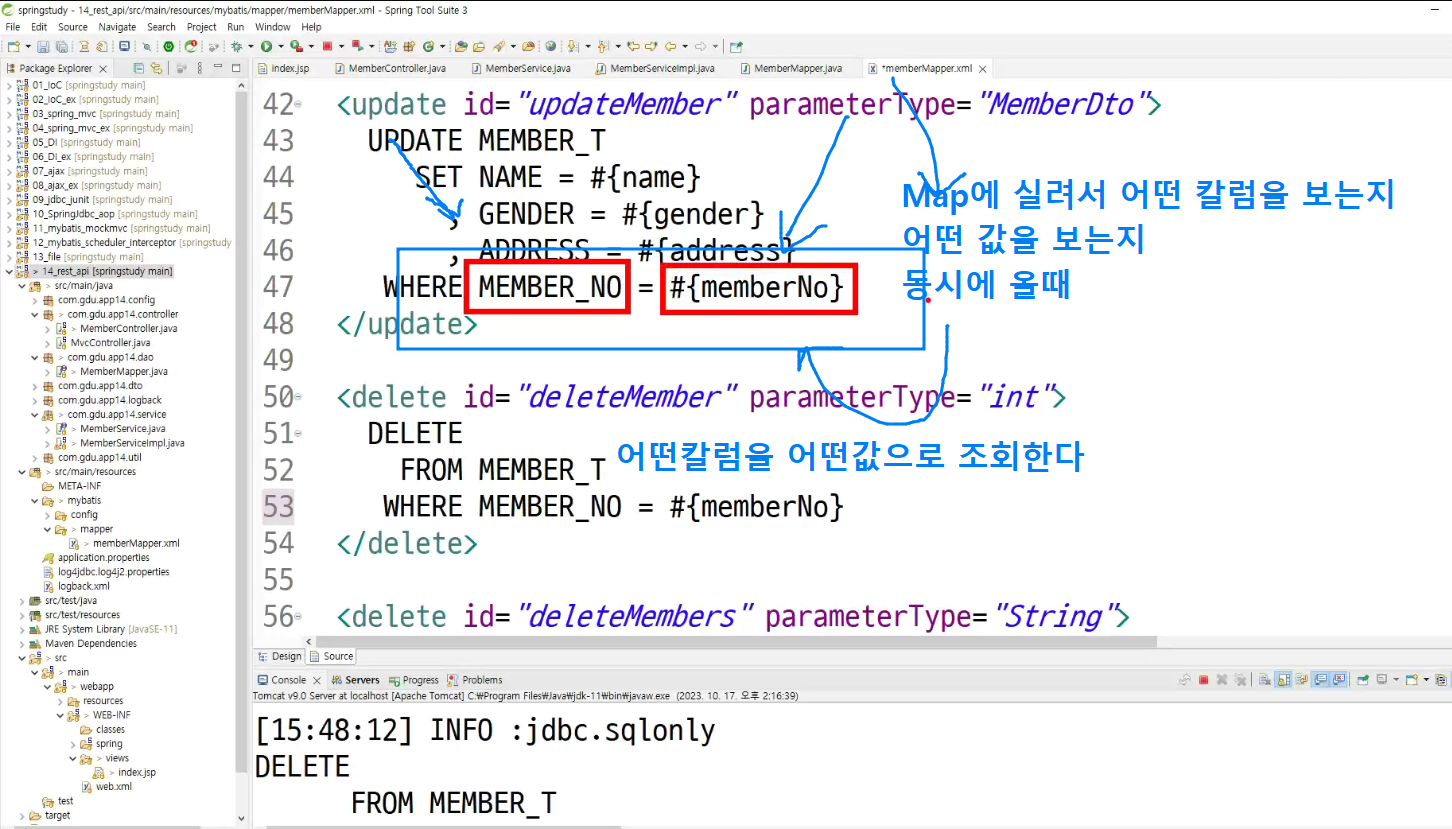
Task: Switch to the Source view tab
Action: [x=331, y=656]
